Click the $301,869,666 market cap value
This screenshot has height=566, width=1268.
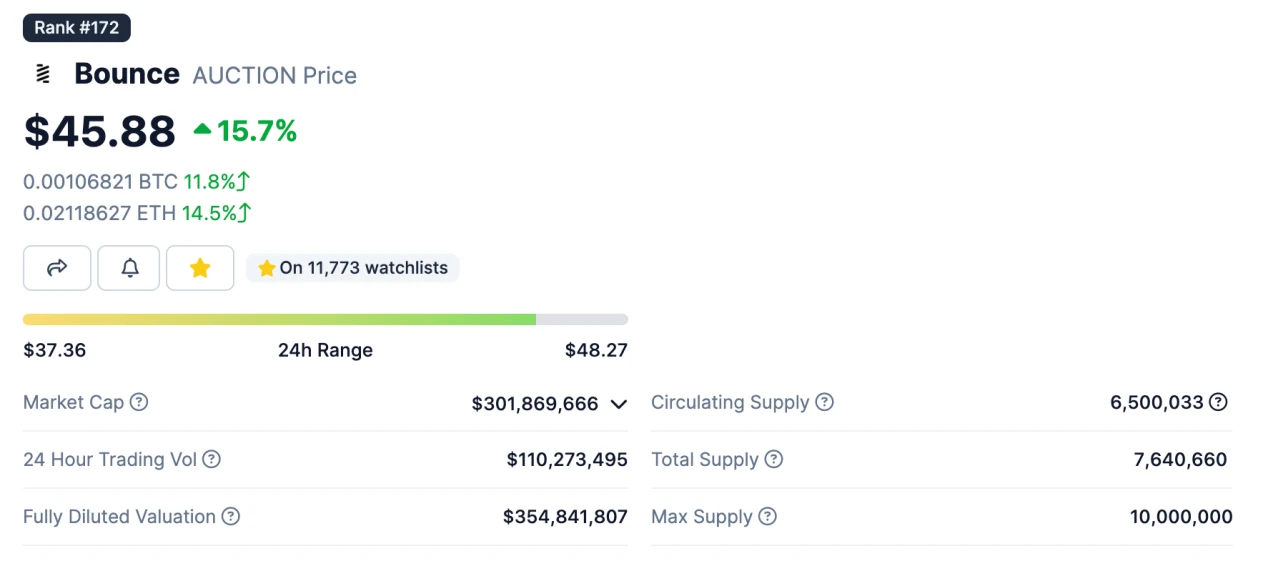tap(535, 403)
